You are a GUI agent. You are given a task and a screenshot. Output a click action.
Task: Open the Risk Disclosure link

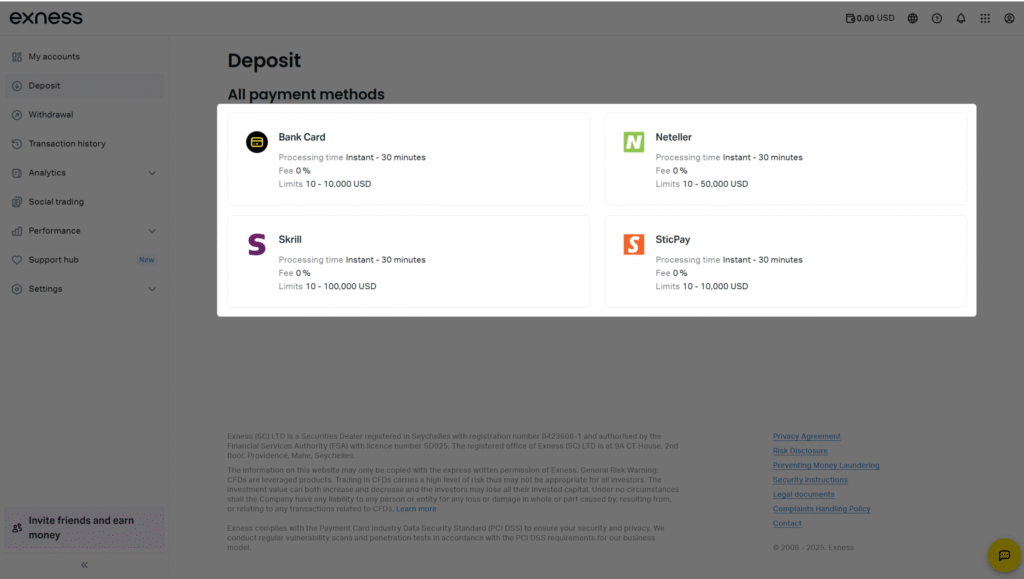(800, 450)
